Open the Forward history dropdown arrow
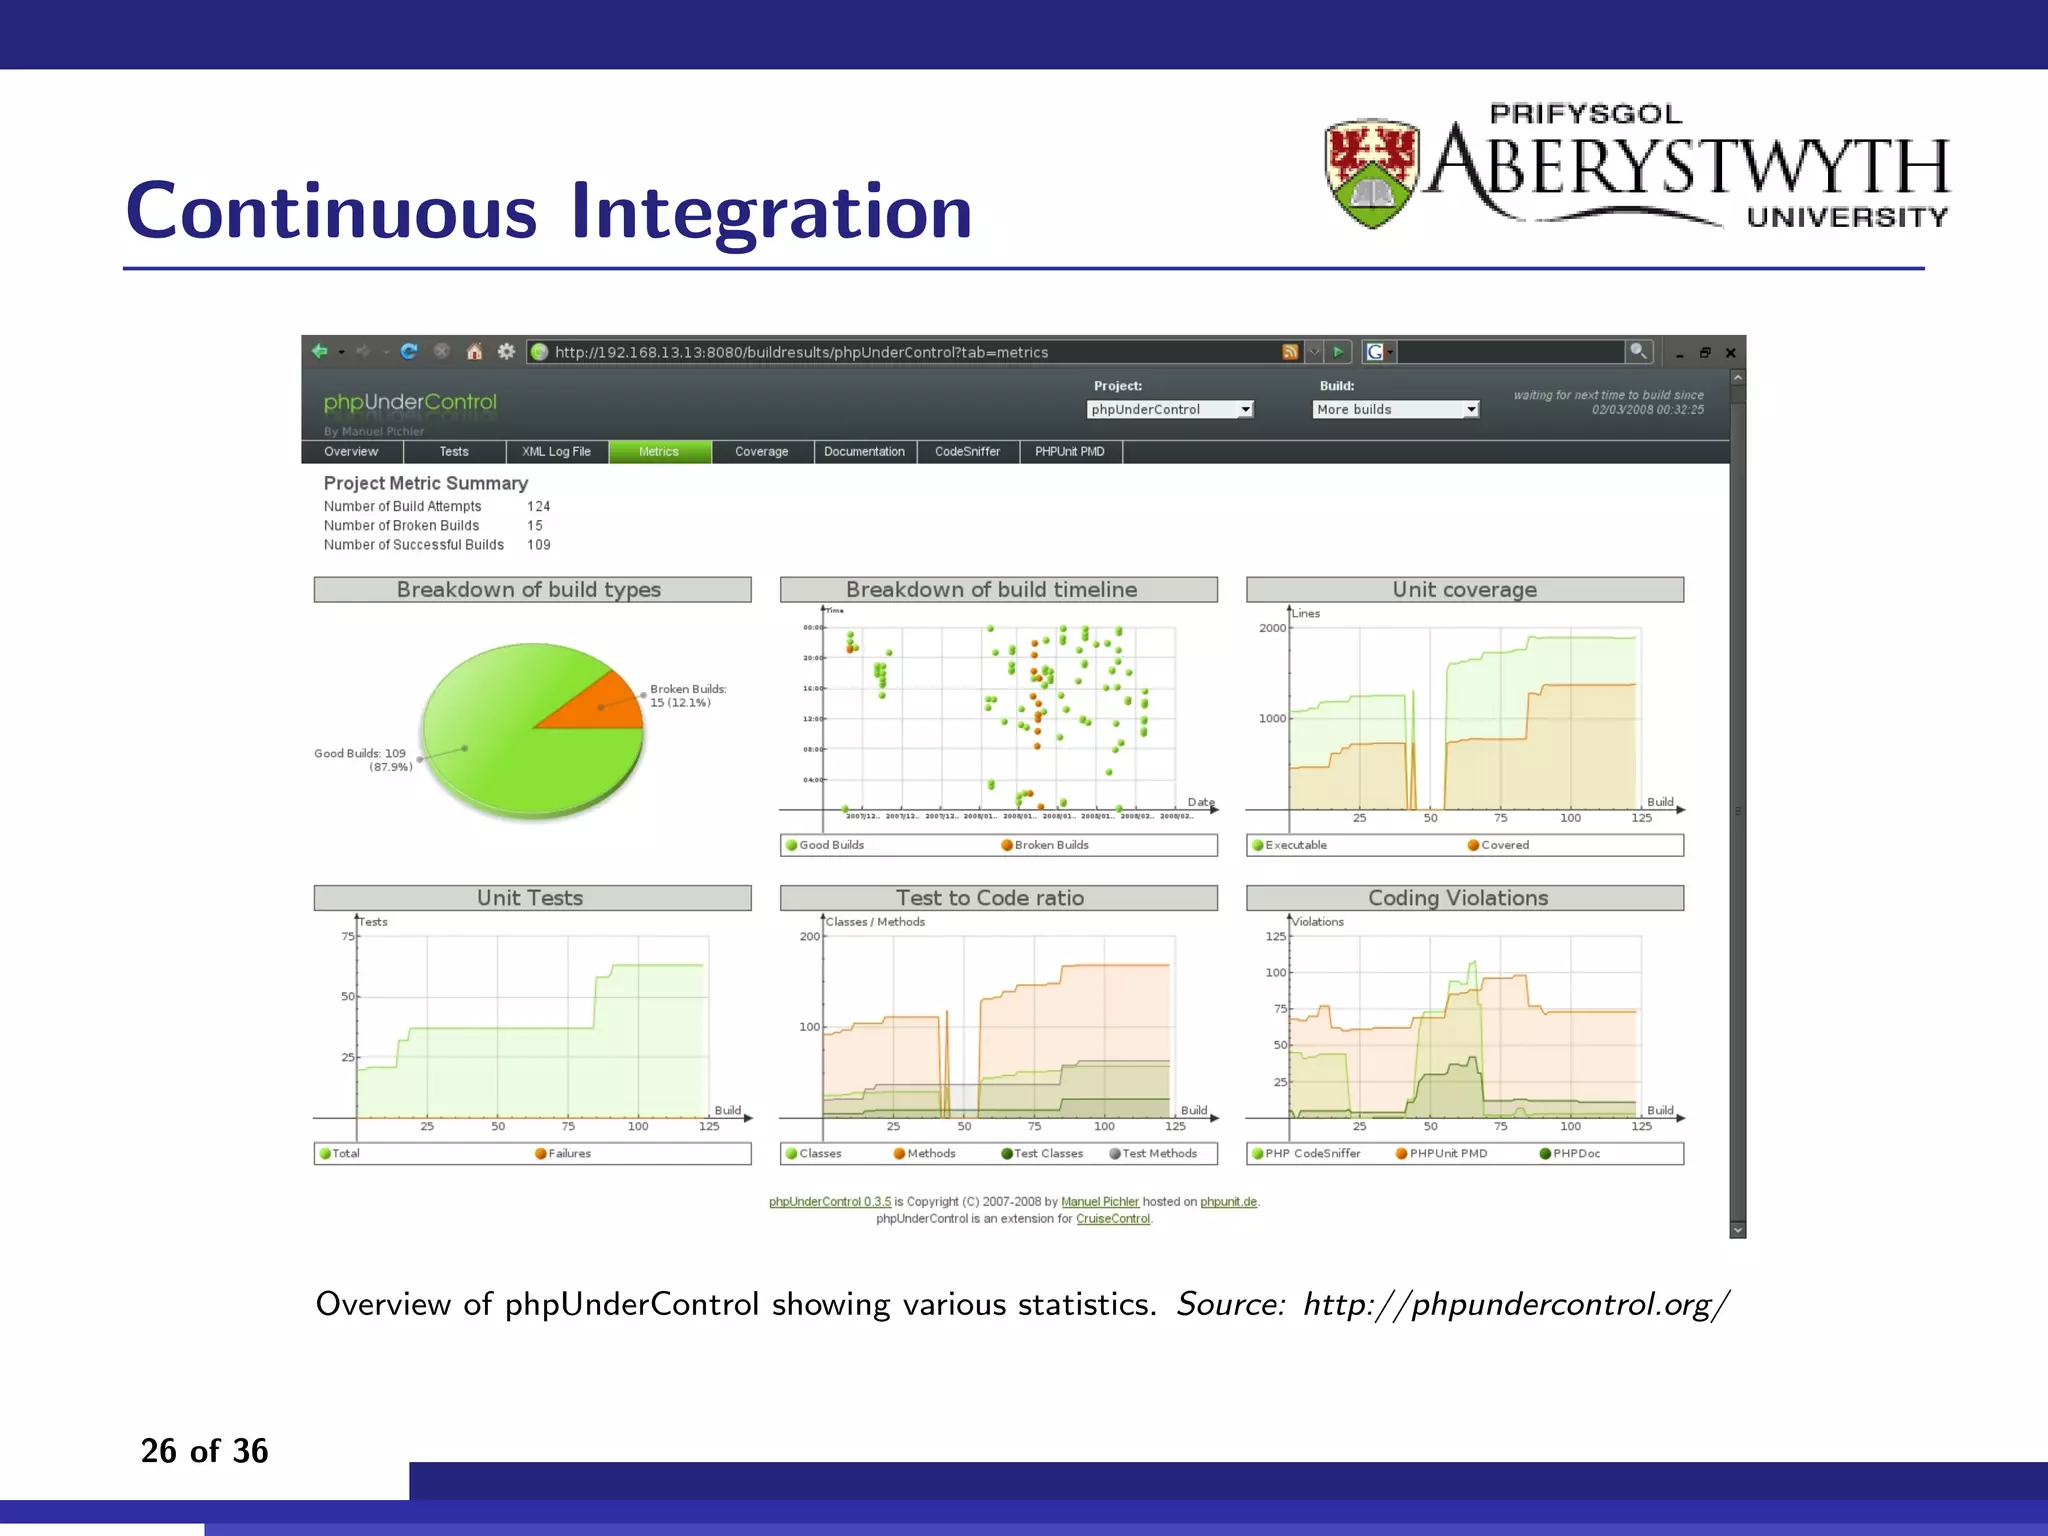 386,352
